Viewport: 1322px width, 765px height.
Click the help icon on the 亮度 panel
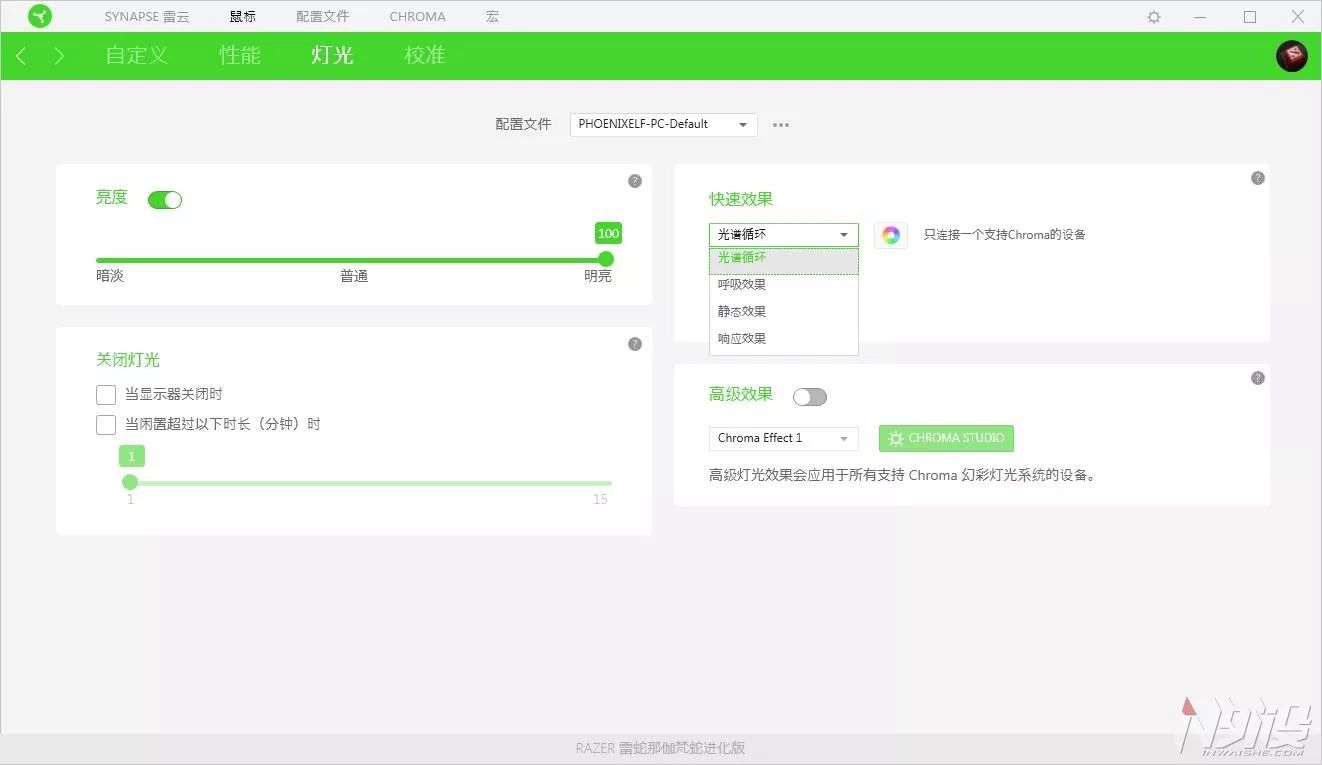635,180
